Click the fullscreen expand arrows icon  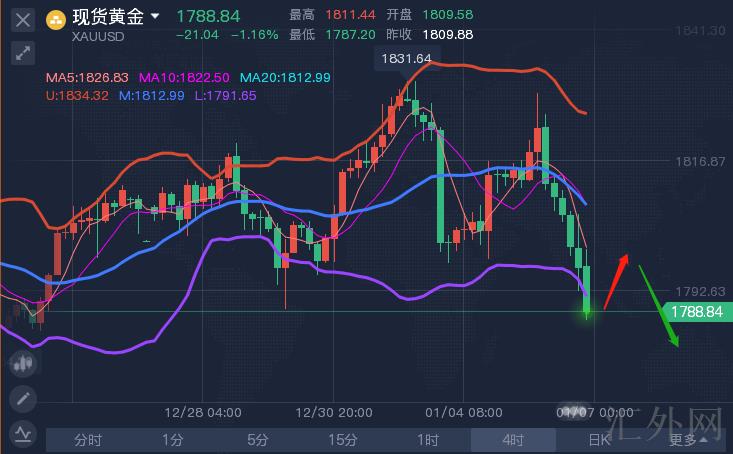click(x=23, y=53)
